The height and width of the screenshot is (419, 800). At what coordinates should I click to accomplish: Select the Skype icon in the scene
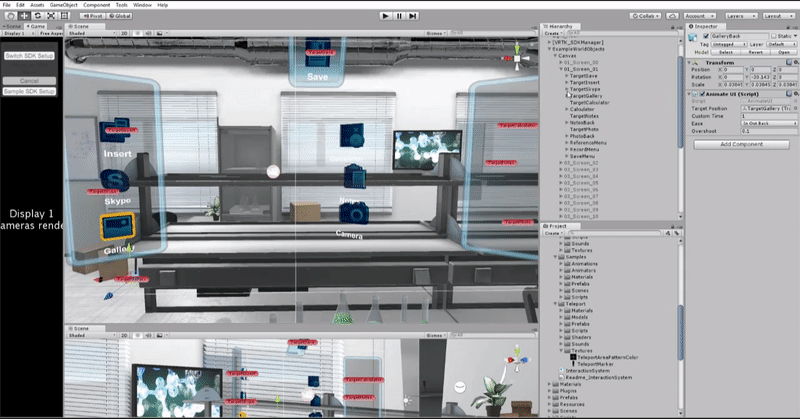click(115, 181)
